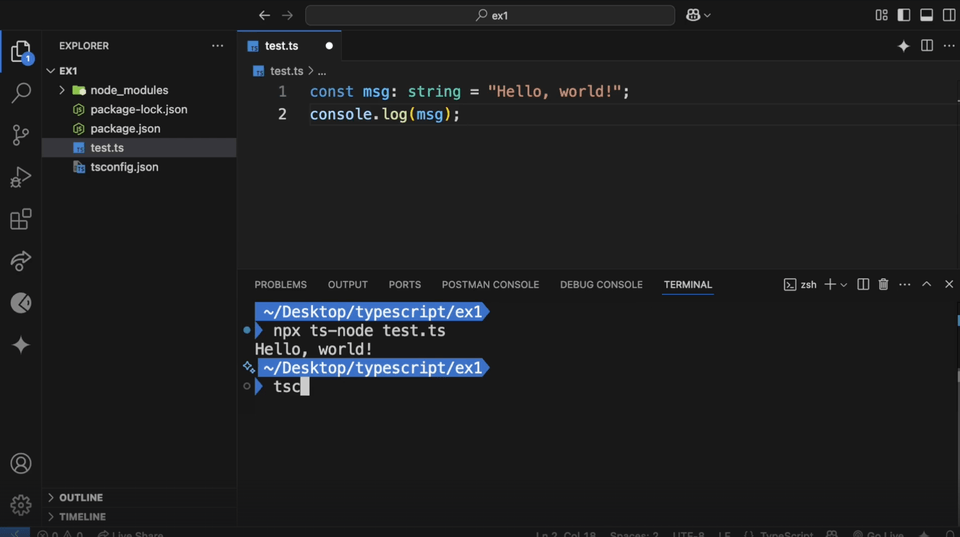This screenshot has width=960, height=537.
Task: Close the terminal panel
Action: [x=949, y=284]
